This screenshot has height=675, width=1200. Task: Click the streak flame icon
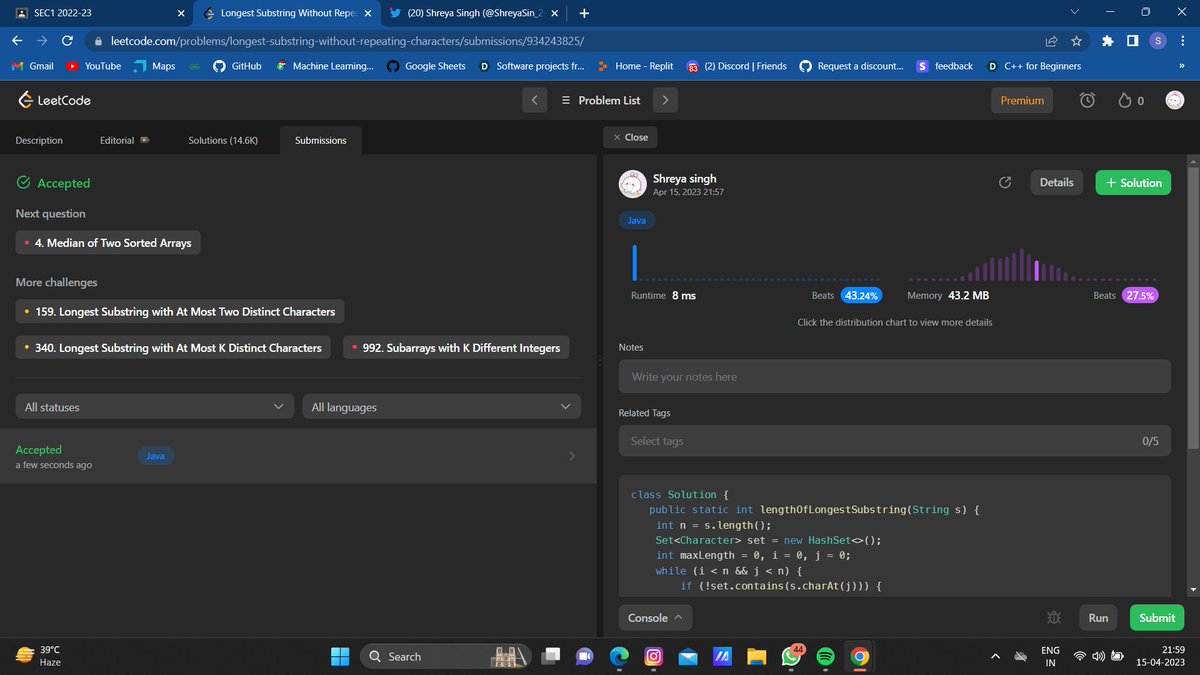tap(1124, 100)
